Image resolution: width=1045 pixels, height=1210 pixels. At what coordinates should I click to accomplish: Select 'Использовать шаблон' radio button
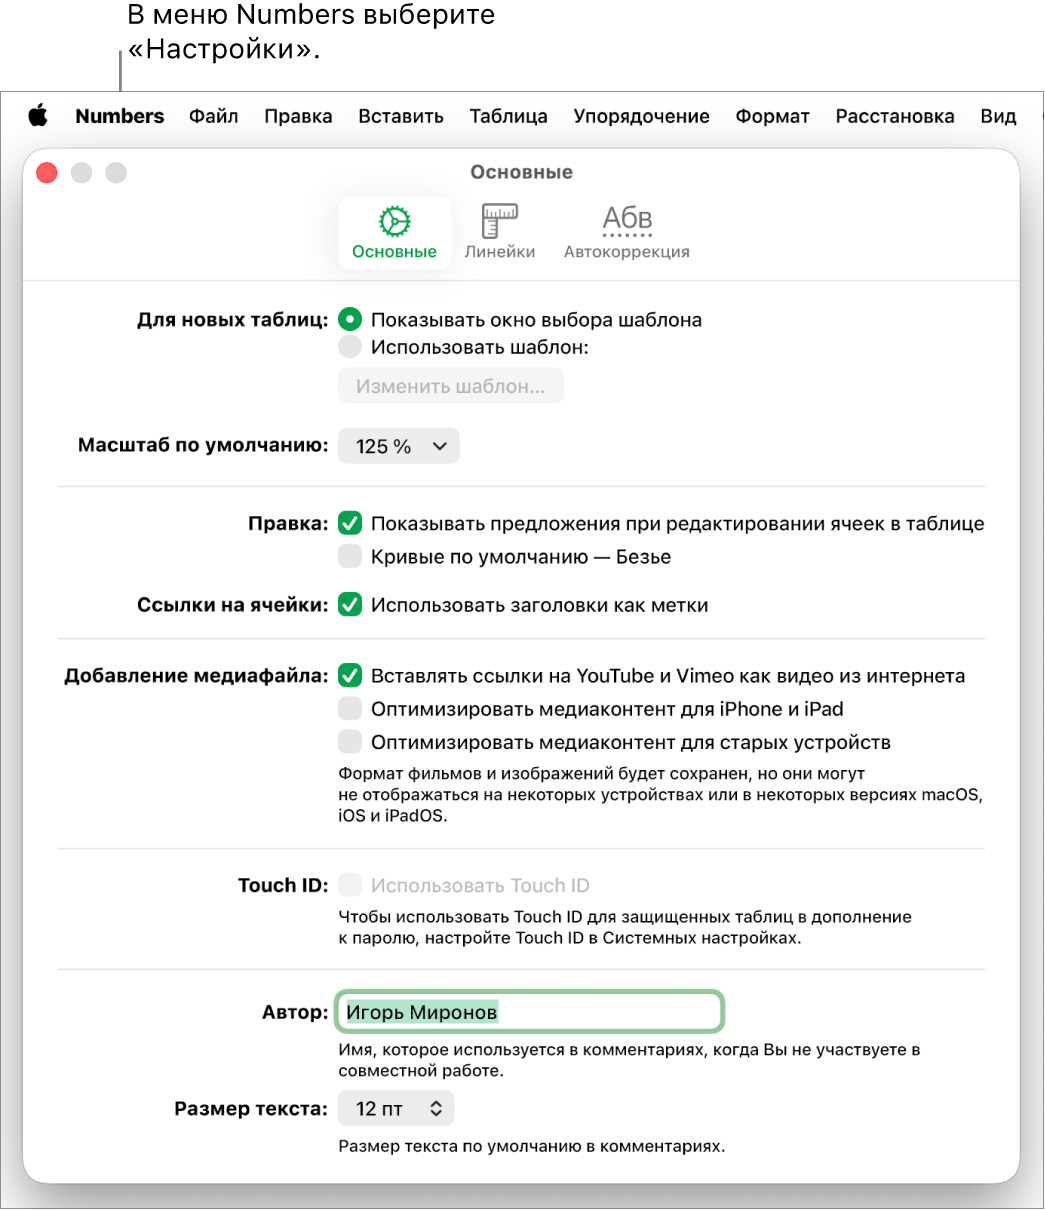349,347
